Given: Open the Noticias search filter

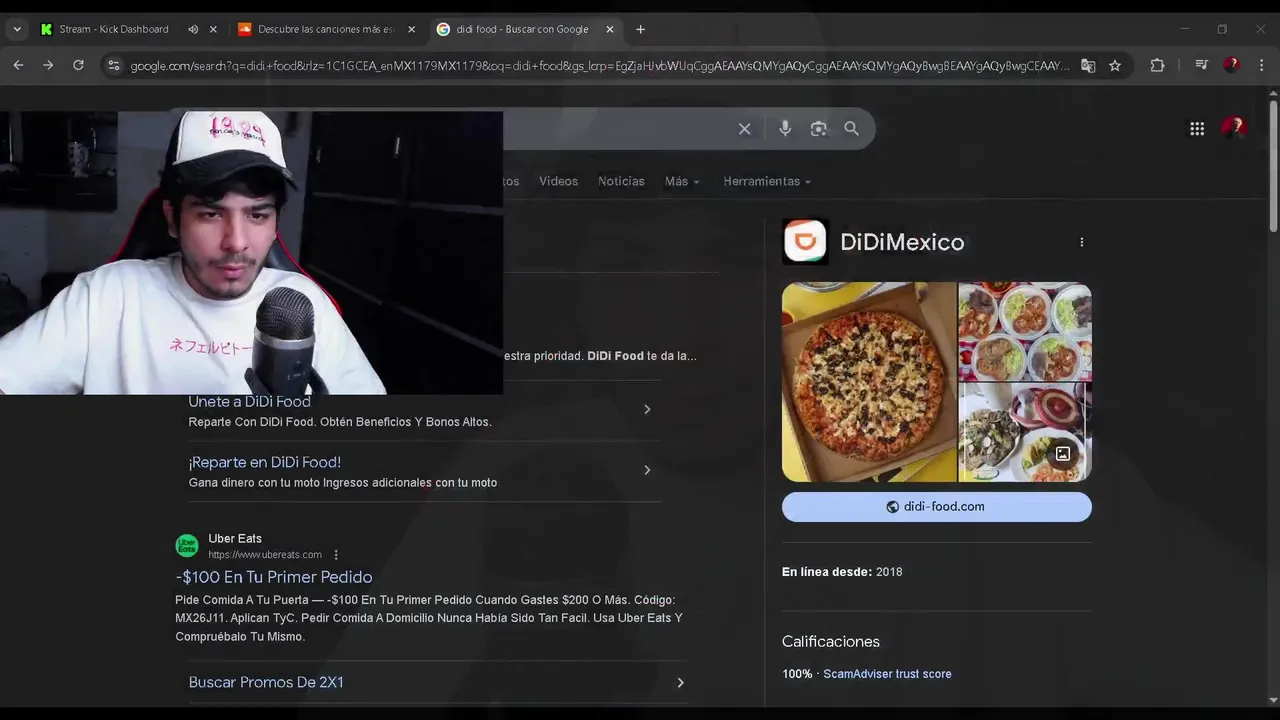Looking at the screenshot, I should click(x=621, y=181).
